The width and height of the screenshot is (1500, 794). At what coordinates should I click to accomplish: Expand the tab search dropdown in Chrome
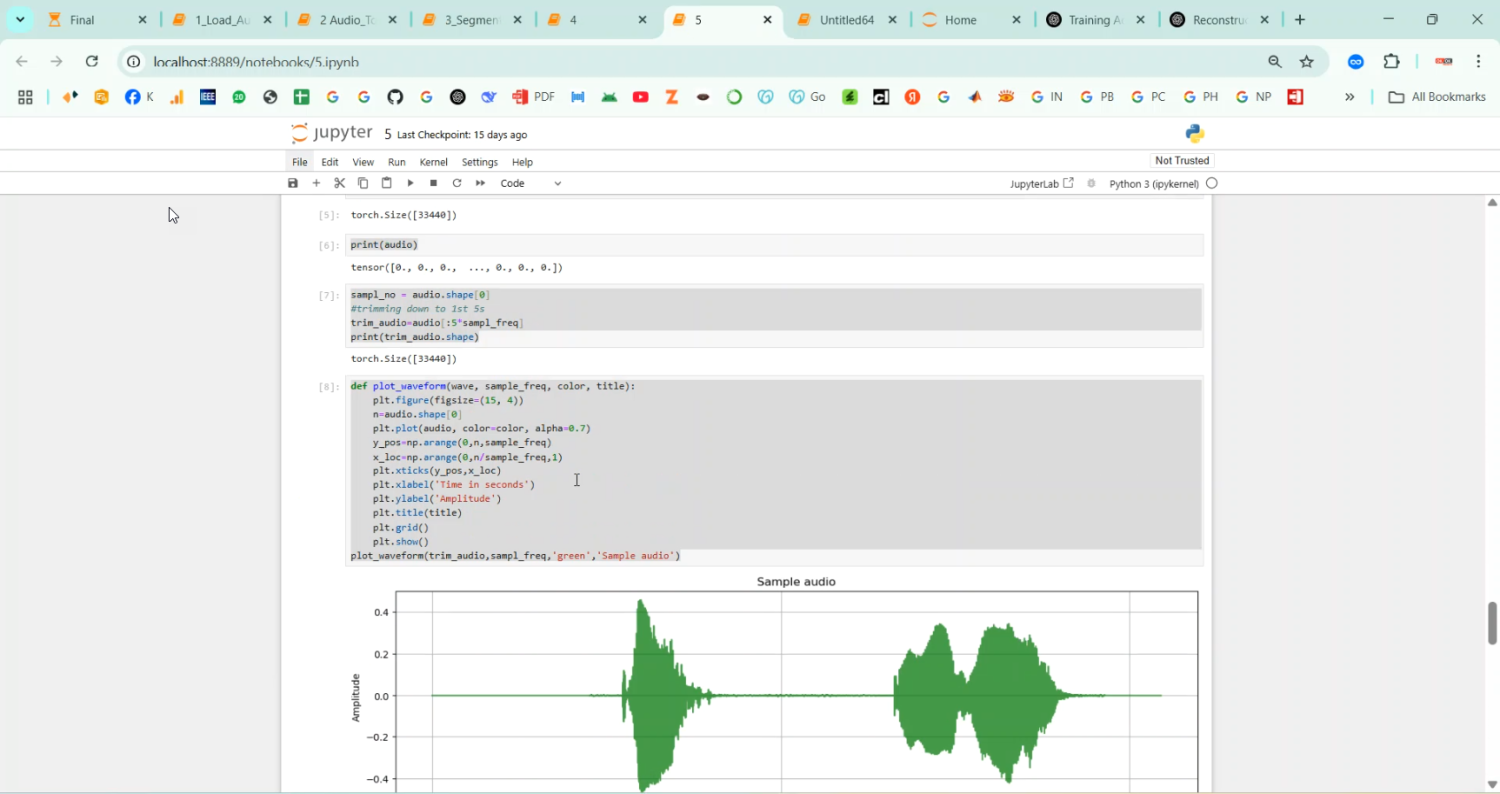[x=20, y=20]
